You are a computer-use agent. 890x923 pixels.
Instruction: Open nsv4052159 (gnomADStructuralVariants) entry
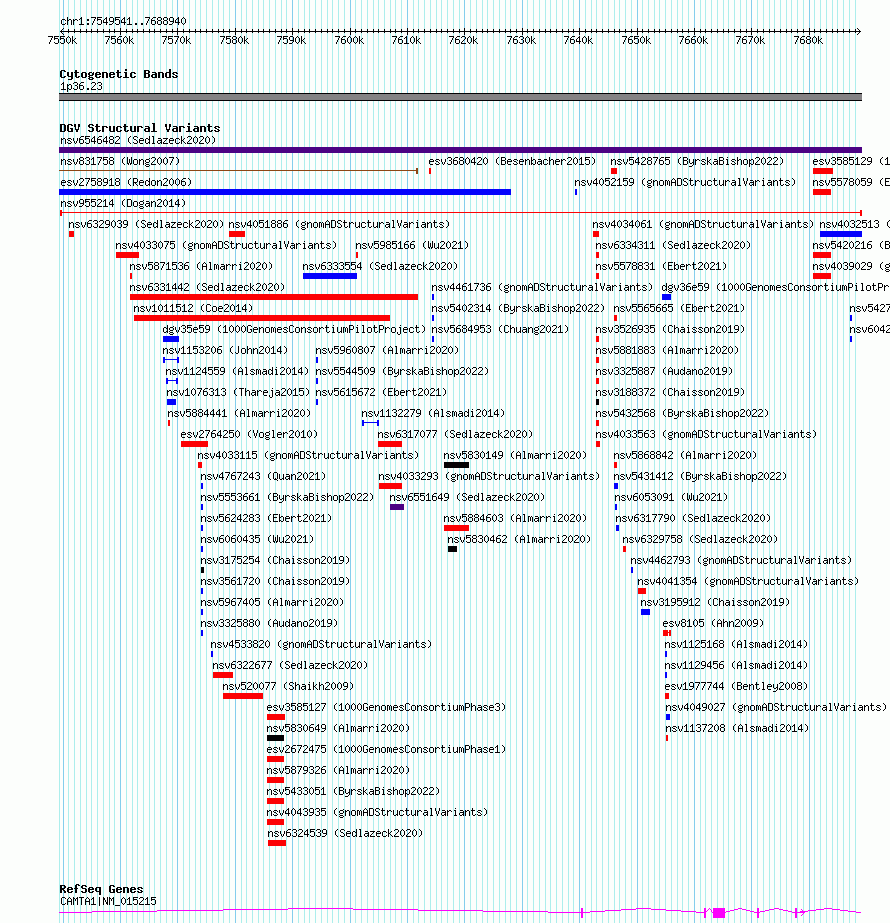[685, 182]
